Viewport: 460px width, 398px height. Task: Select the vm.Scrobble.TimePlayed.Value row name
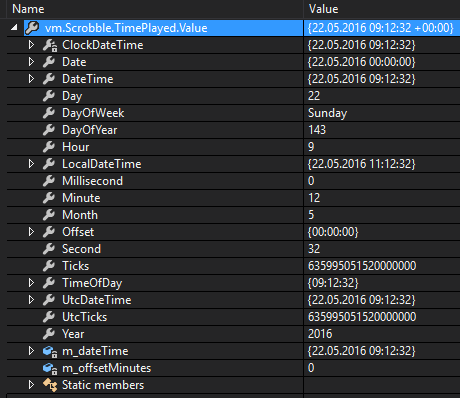click(126, 28)
